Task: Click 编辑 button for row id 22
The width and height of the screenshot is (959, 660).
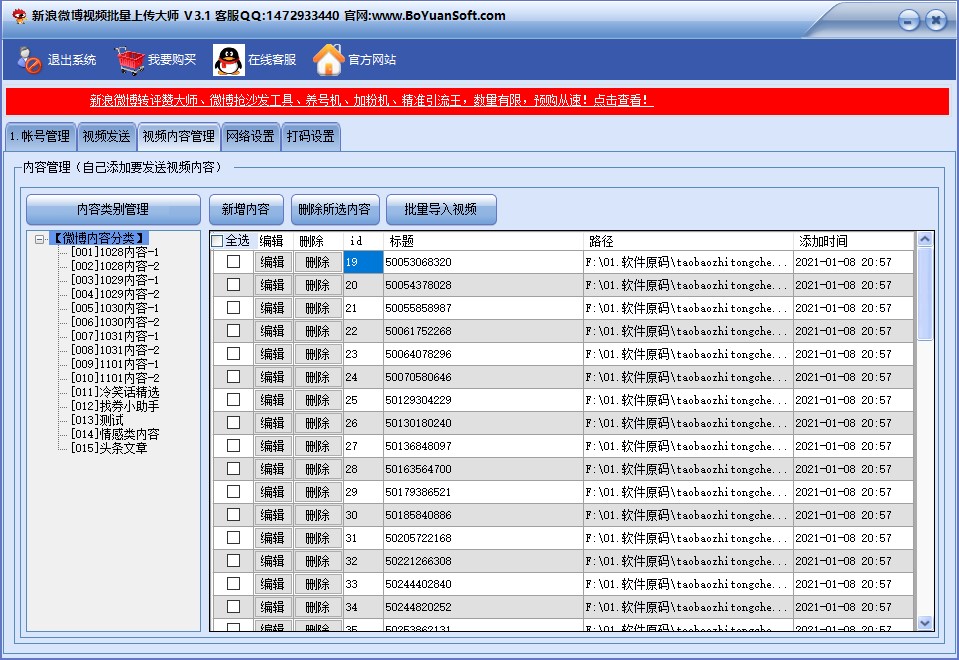Action: point(273,331)
